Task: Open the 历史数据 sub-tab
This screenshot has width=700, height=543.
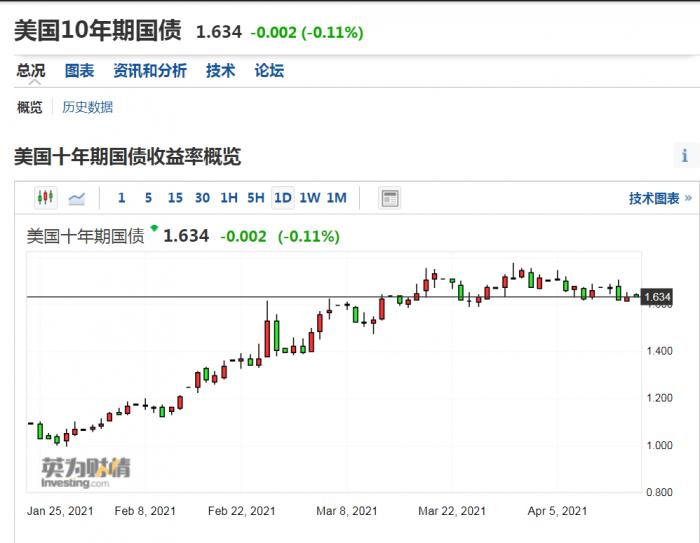Action: tap(87, 107)
